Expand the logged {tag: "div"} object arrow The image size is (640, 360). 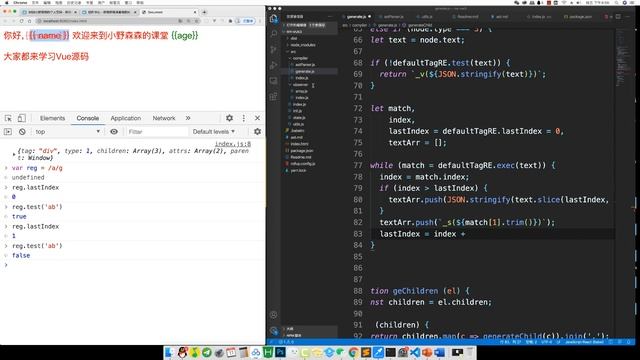[14, 154]
